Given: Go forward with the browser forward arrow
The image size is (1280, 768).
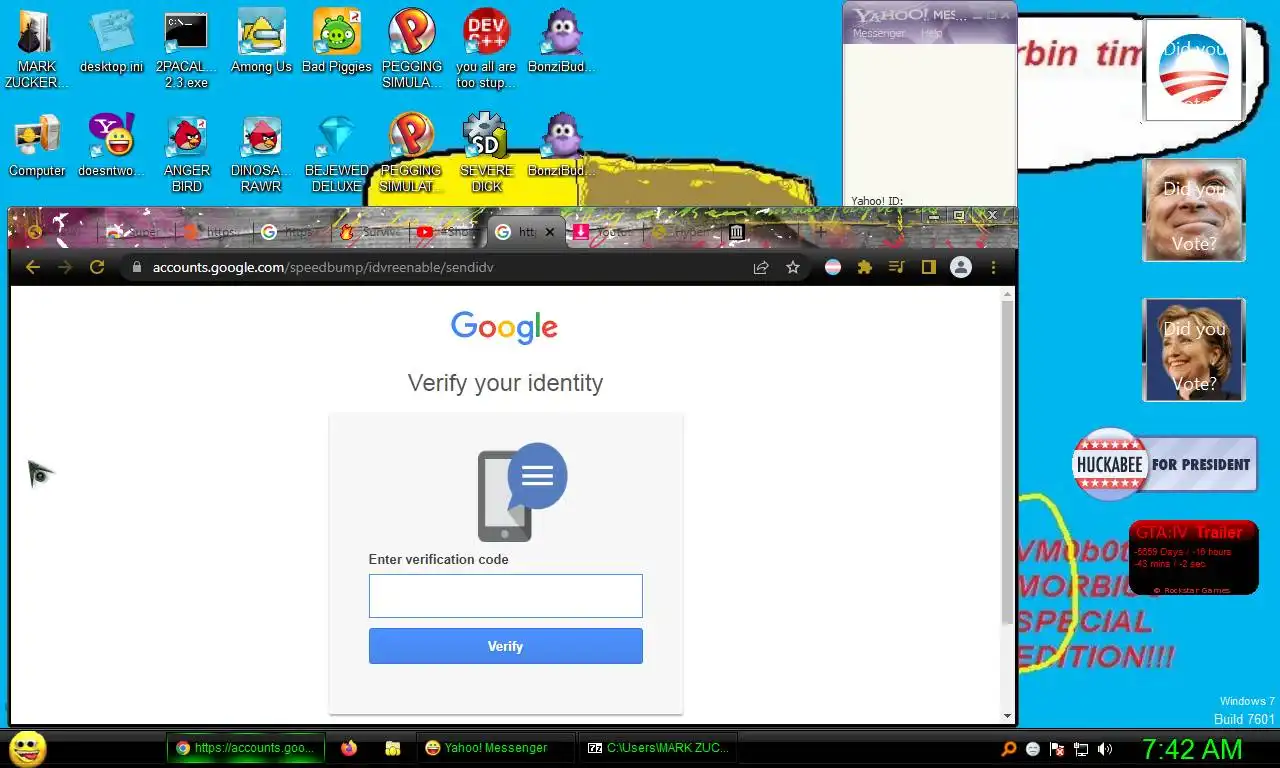Looking at the screenshot, I should [x=65, y=267].
